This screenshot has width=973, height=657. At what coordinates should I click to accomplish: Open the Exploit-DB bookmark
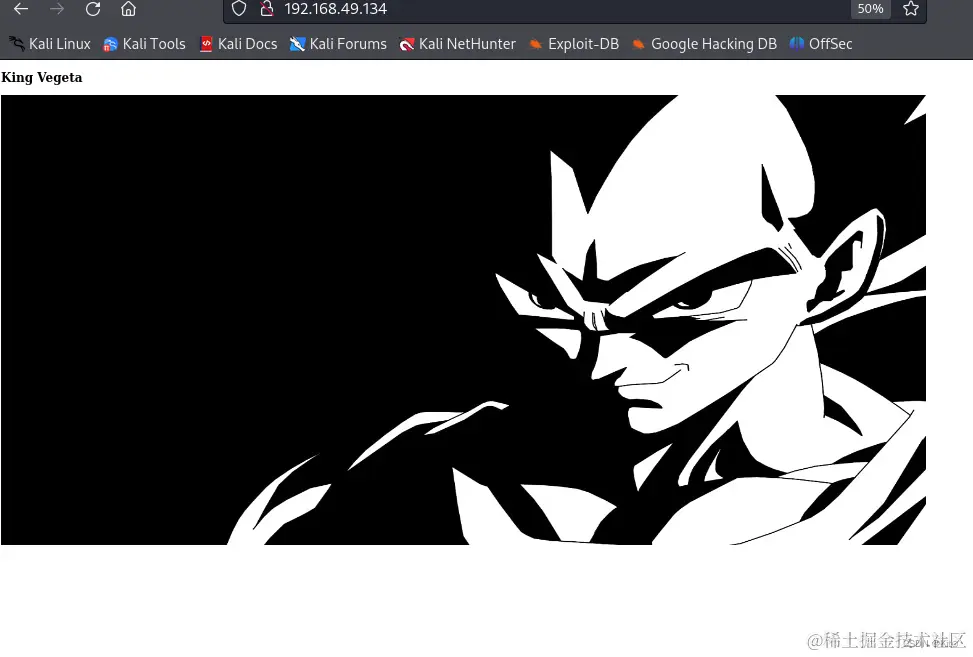(x=574, y=44)
